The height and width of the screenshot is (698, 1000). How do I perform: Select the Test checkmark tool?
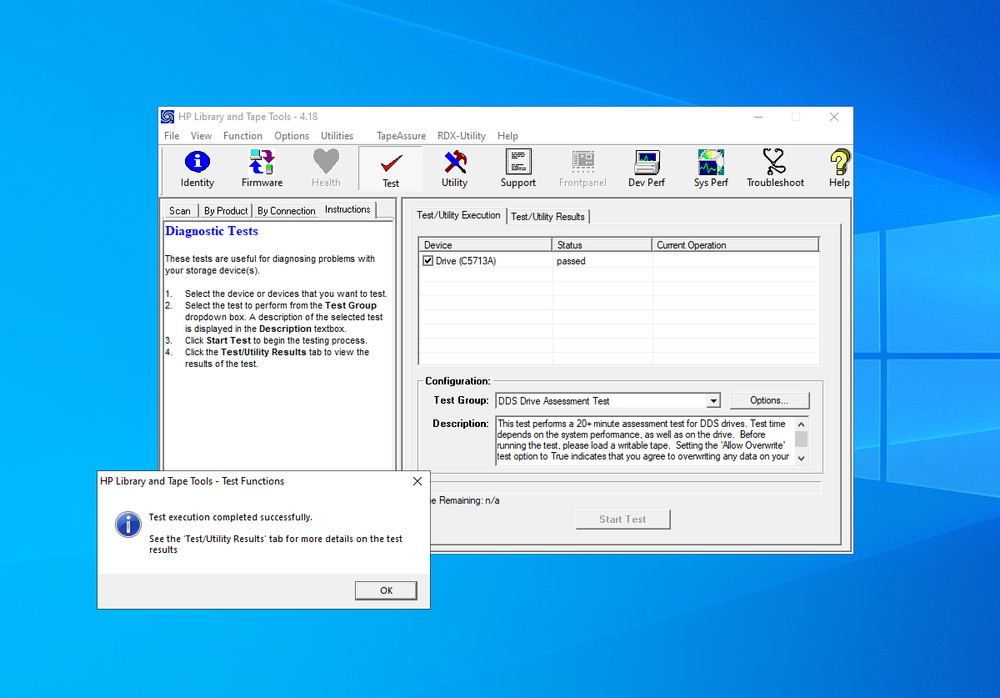pyautogui.click(x=390, y=169)
